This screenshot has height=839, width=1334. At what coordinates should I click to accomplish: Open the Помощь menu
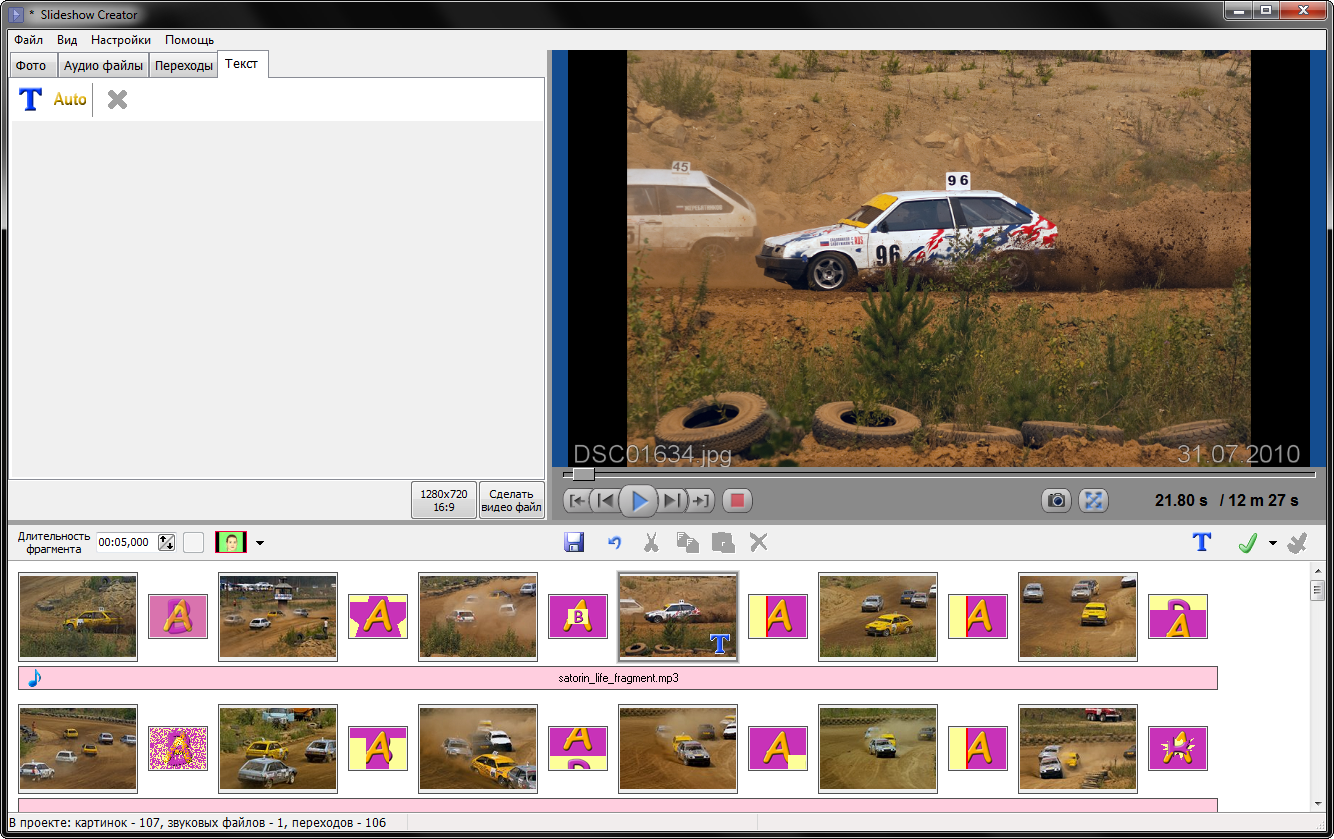pos(189,40)
